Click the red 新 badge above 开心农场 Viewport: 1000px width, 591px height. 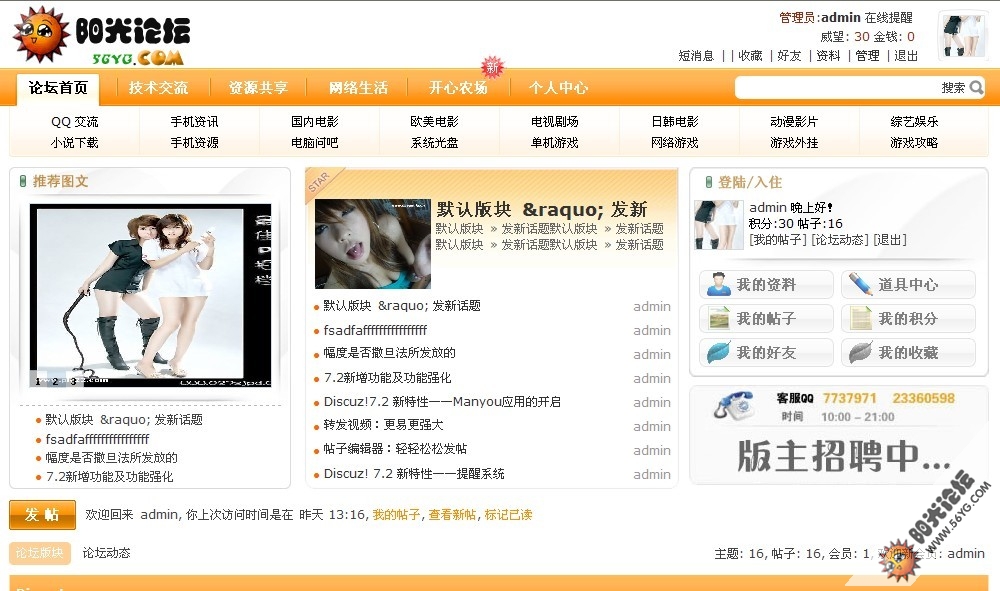tap(492, 67)
